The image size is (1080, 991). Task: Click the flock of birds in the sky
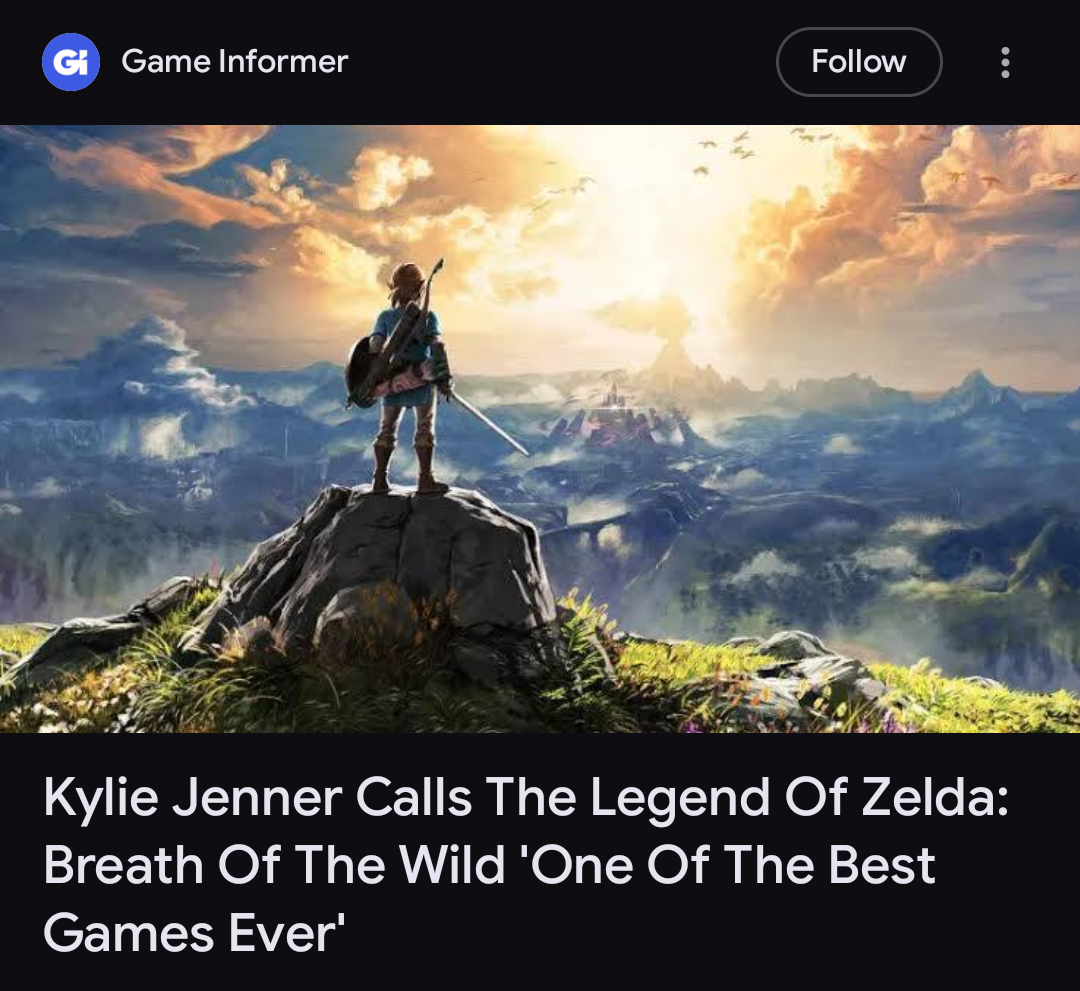click(730, 150)
